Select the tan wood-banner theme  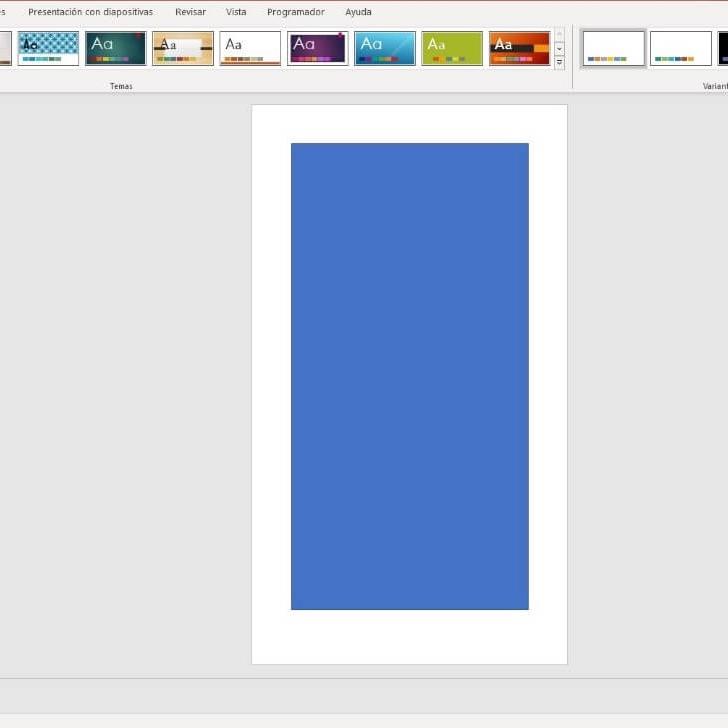click(183, 48)
